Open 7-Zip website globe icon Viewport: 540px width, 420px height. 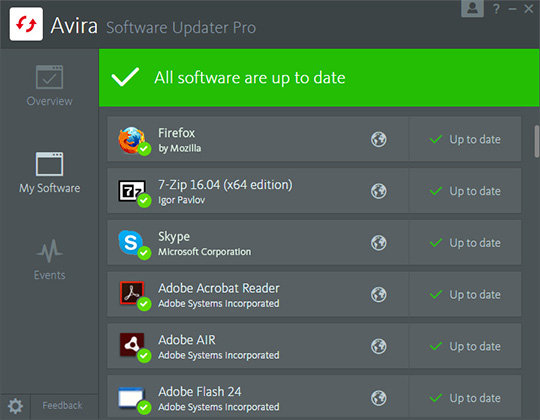(x=379, y=191)
